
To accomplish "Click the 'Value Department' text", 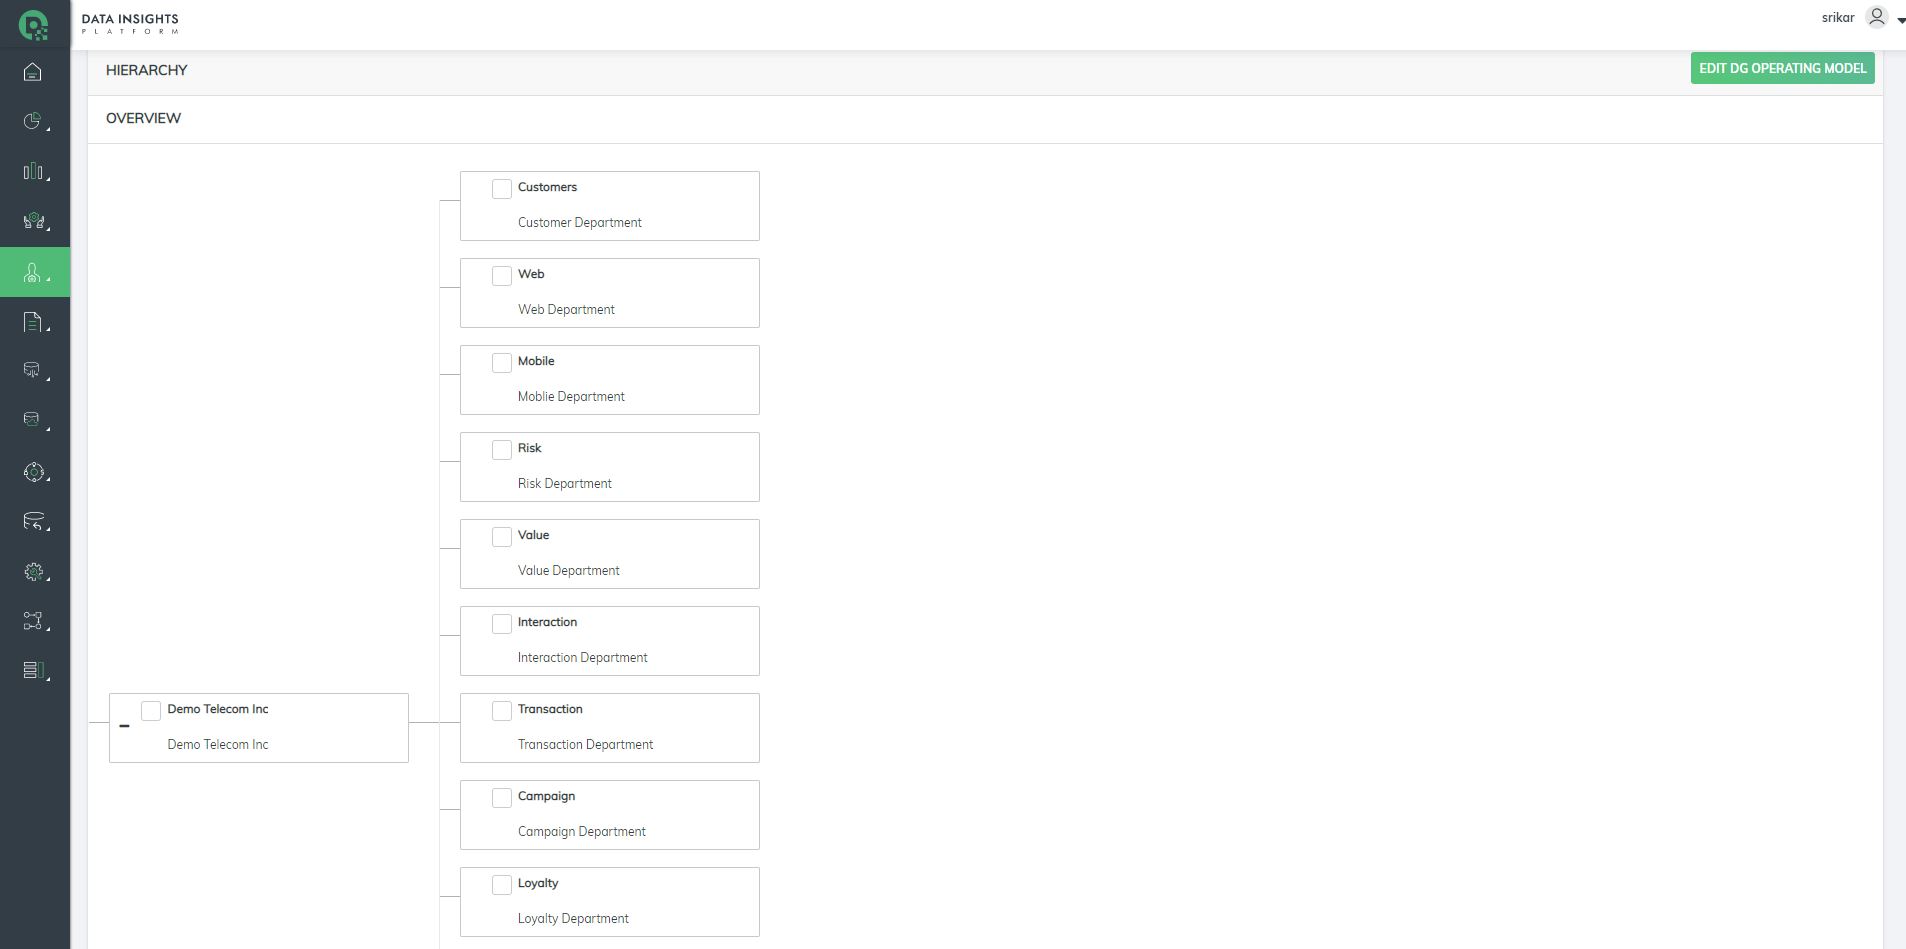I will pyautogui.click(x=569, y=571).
